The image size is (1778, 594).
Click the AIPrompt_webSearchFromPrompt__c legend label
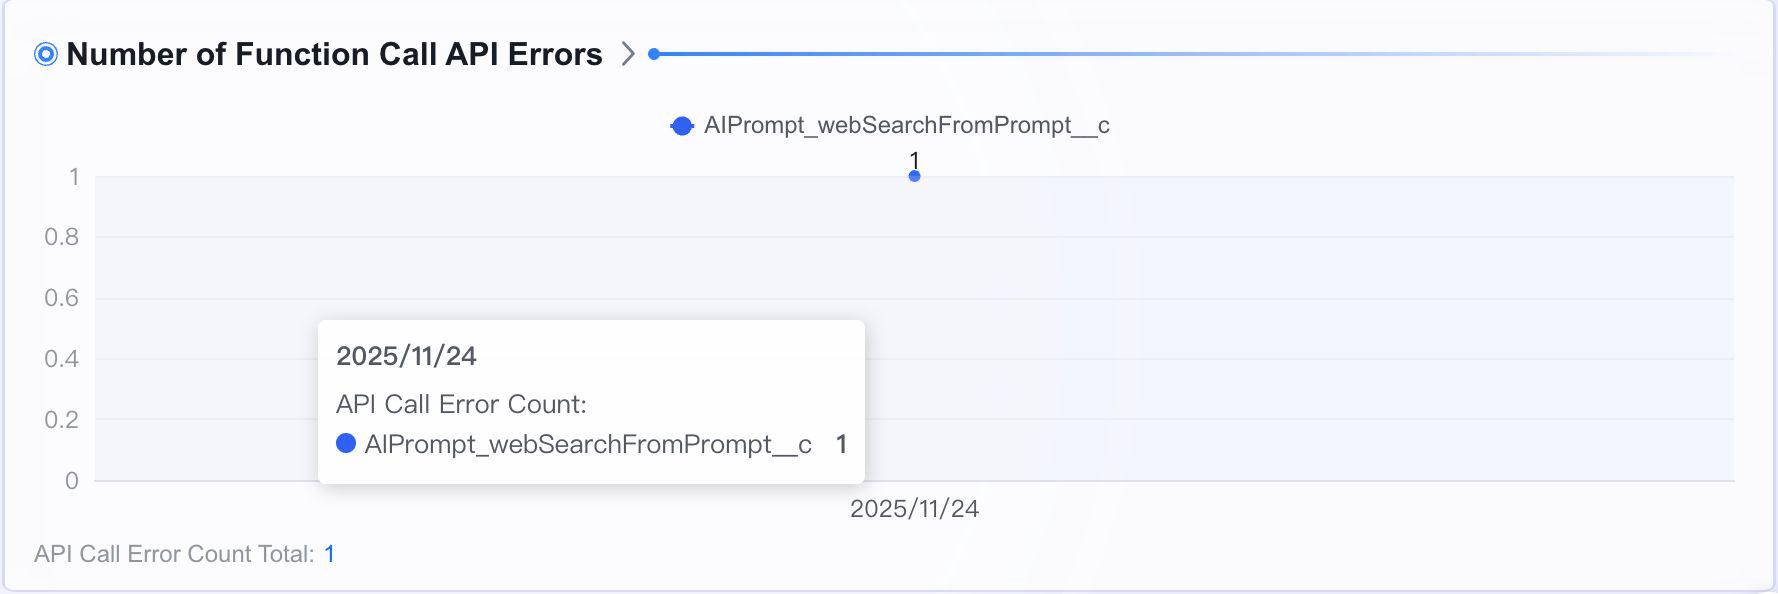click(906, 125)
